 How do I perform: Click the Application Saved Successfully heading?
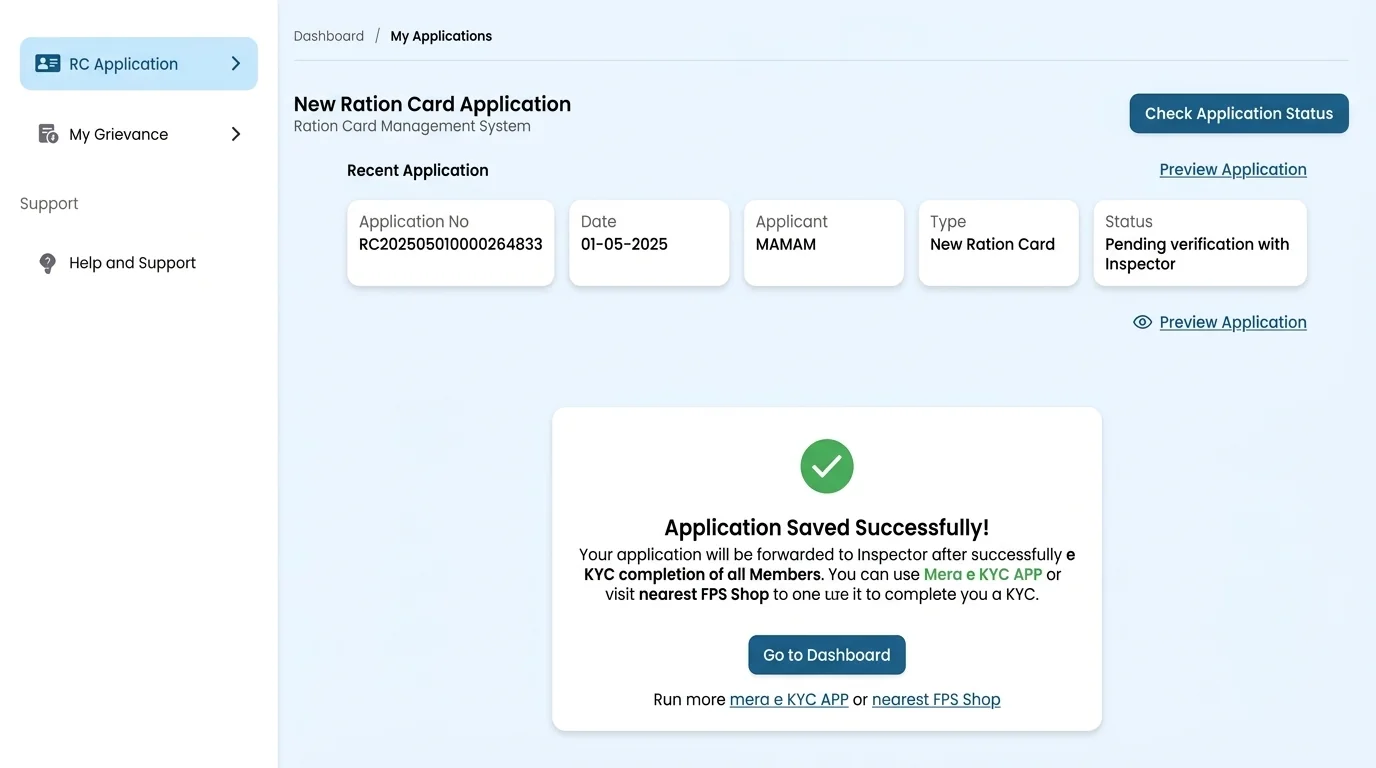pyautogui.click(x=827, y=528)
